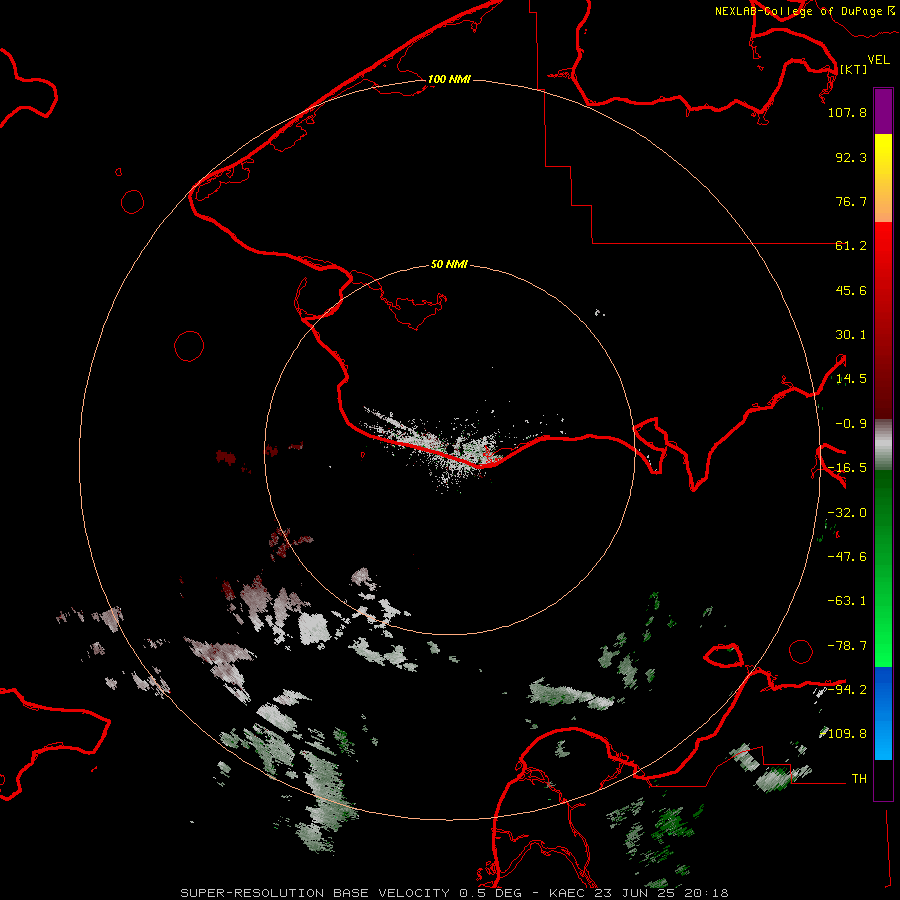
Task: Click the gray near-zero segment of the color bar
Action: click(x=883, y=445)
